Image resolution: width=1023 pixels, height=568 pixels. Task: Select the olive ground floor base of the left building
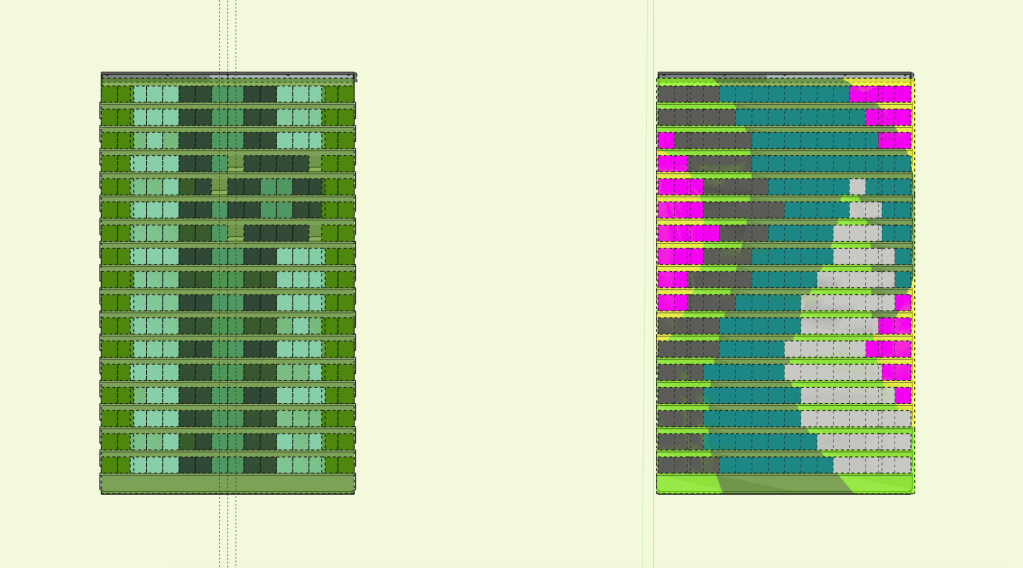pyautogui.click(x=228, y=484)
